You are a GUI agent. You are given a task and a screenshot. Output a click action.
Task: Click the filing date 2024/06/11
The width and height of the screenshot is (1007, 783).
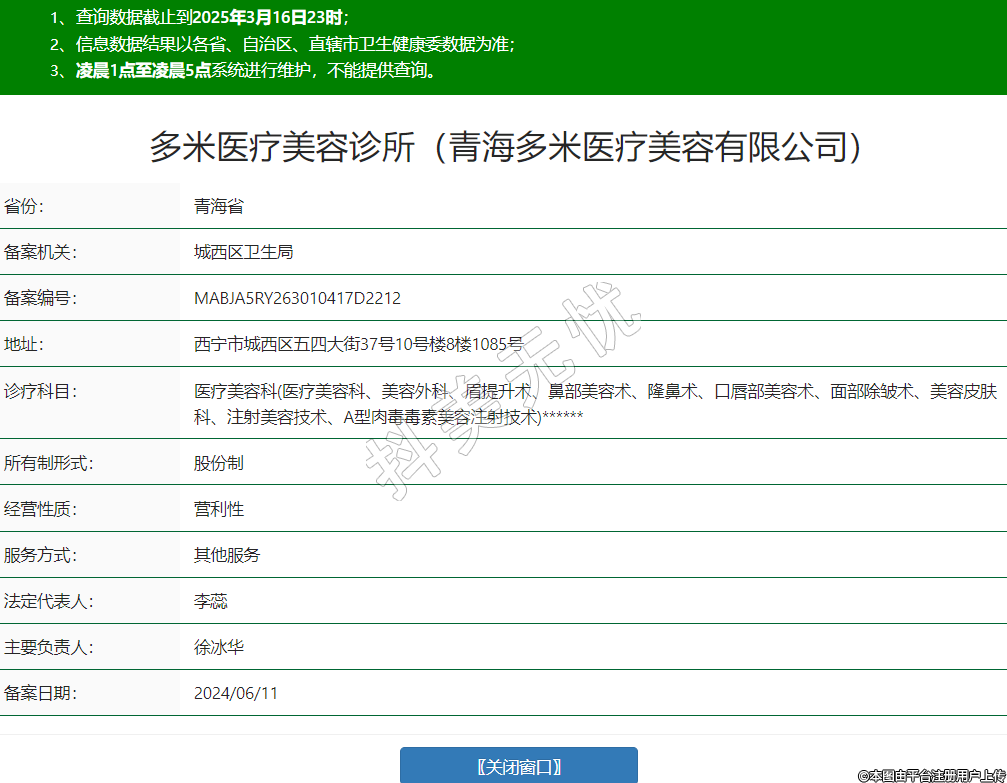[236, 693]
